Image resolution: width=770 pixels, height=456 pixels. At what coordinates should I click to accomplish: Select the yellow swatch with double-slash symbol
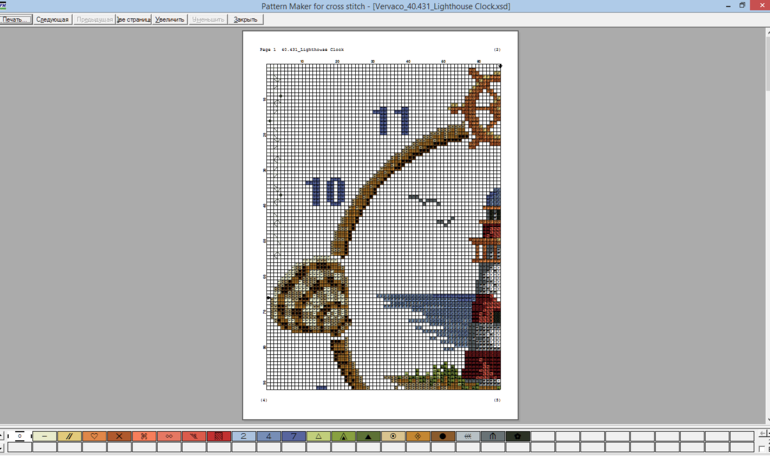(69, 437)
